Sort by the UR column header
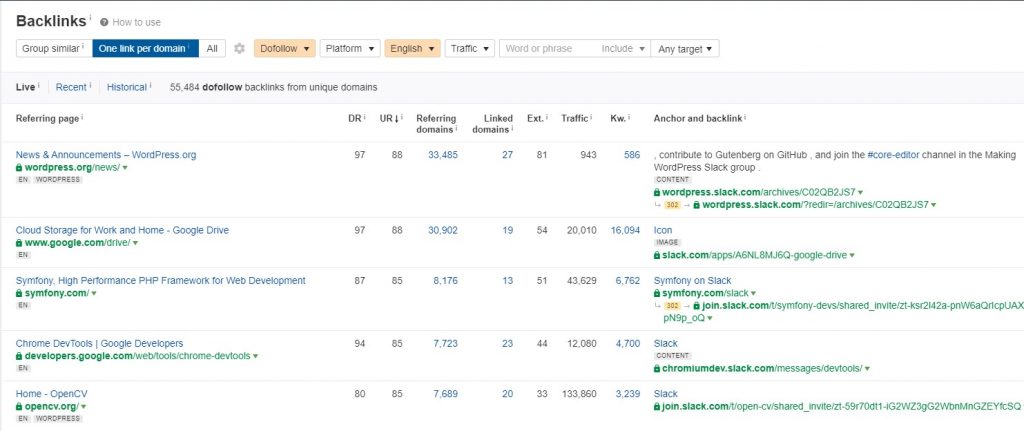This screenshot has height=431, width=1024. click(391, 118)
